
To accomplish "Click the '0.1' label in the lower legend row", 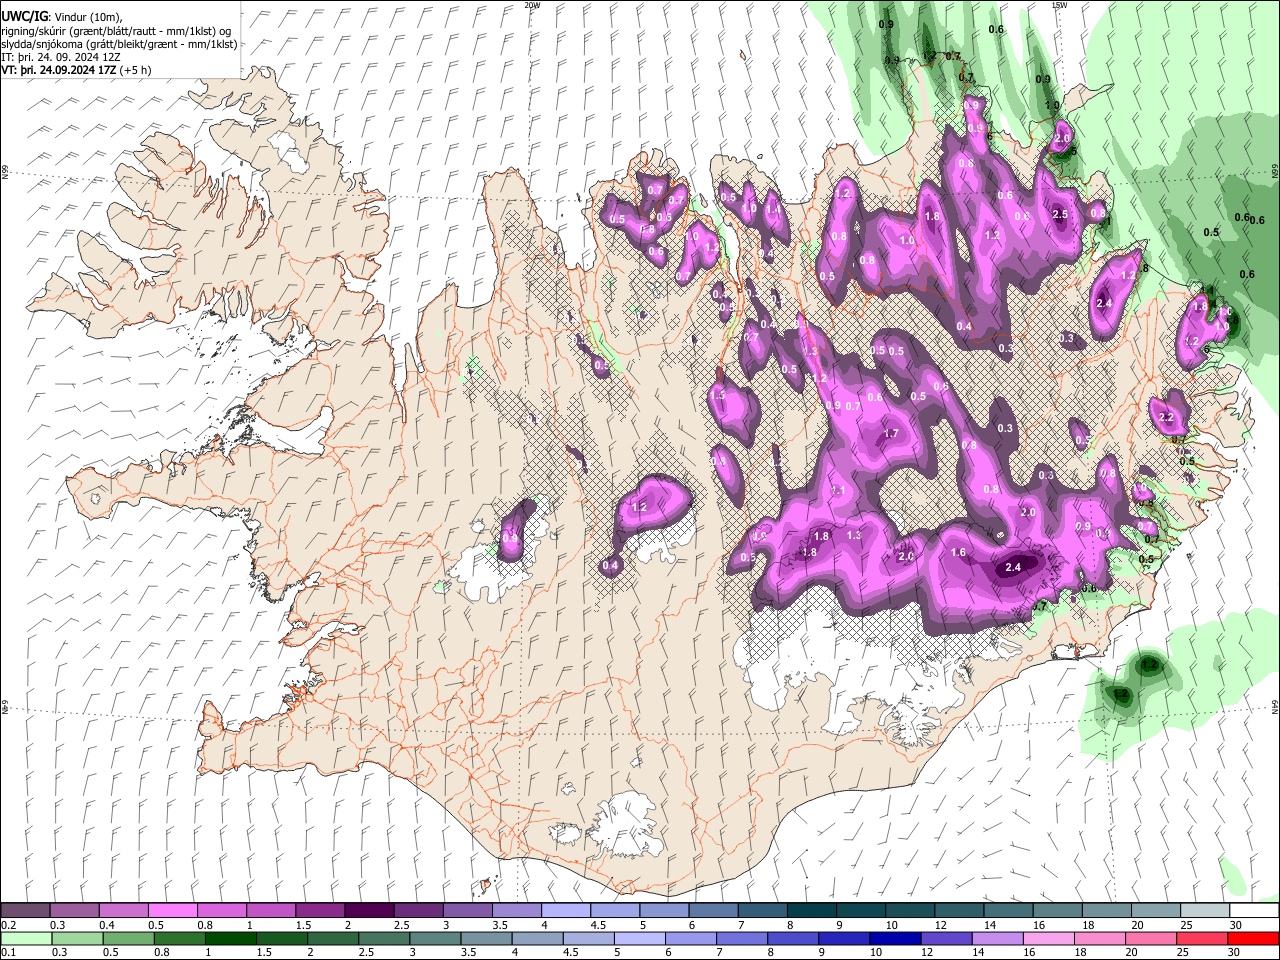I will pos(8,953).
